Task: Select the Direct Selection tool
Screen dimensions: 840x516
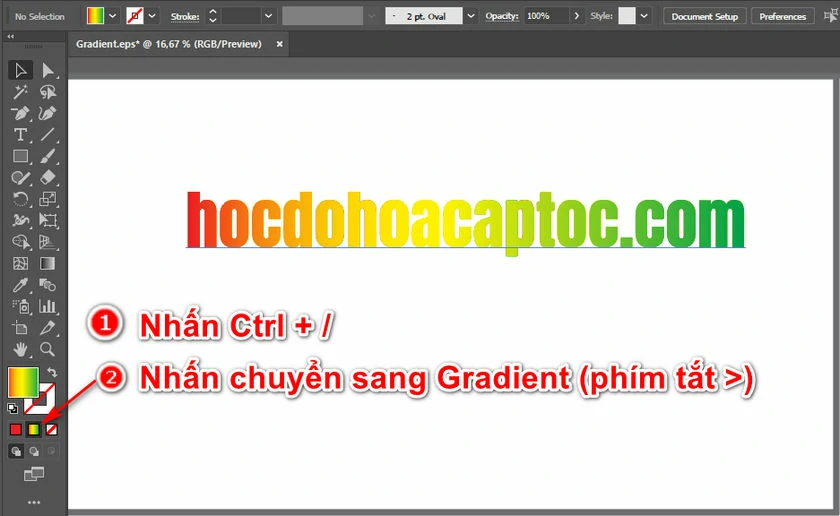Action: [x=48, y=71]
